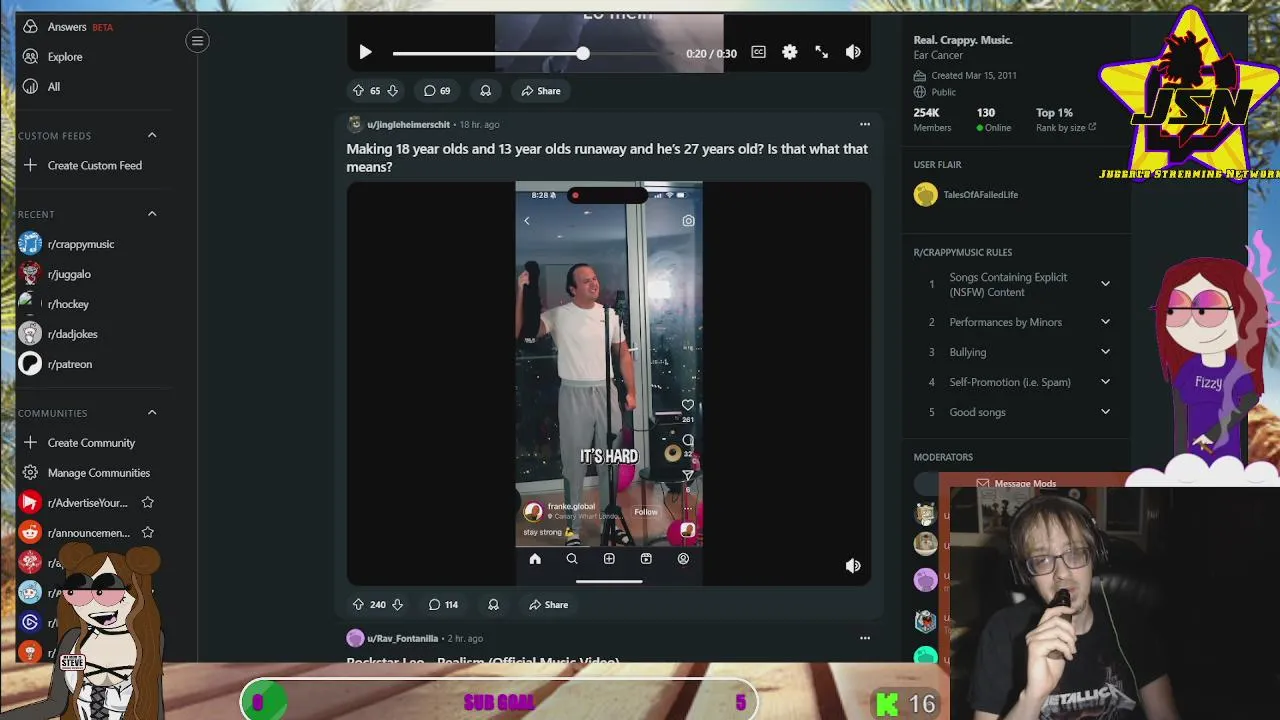Screen dimensions: 1280x720
Task: Message the moderators
Action: pos(1016,484)
